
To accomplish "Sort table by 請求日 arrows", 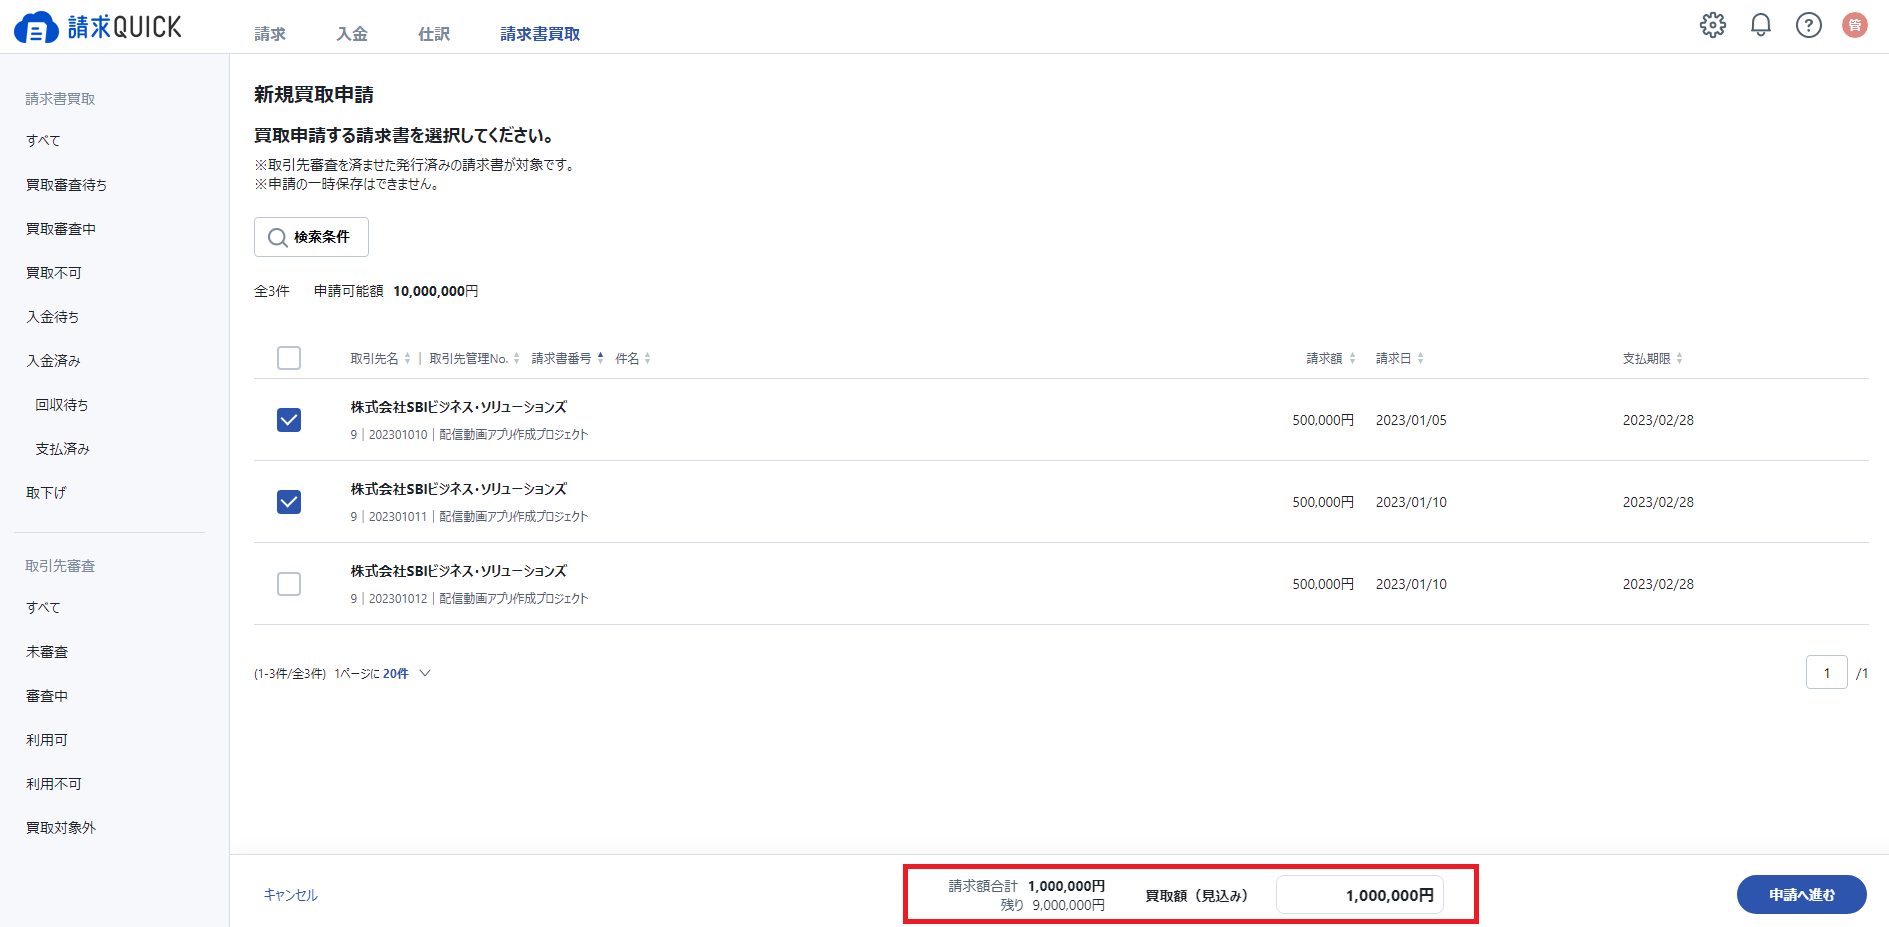I will coord(1420,358).
